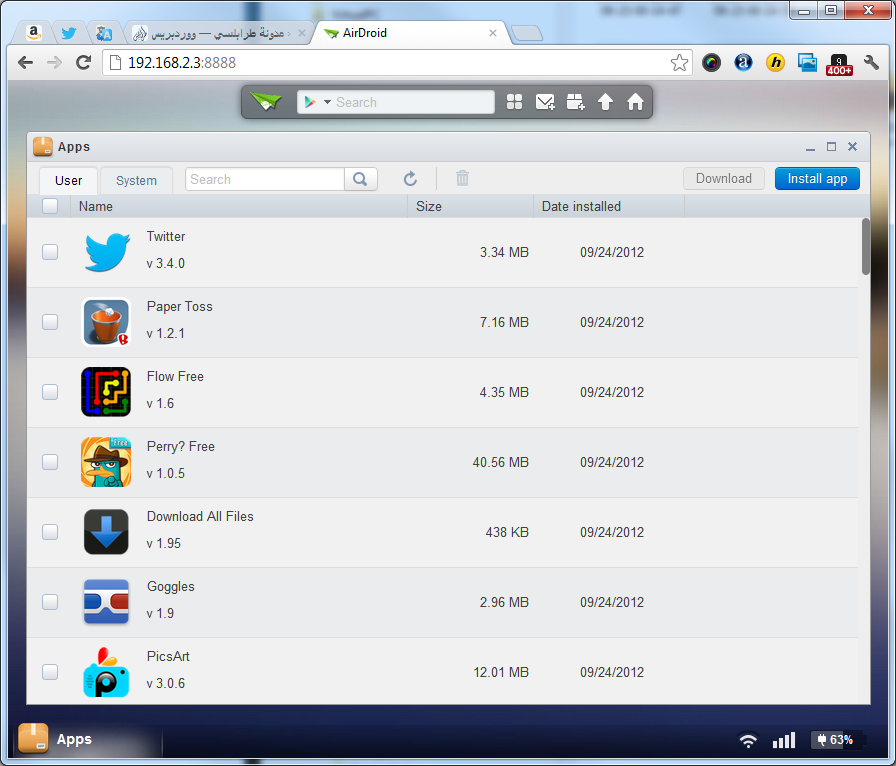
Task: Click the blue 'a' extension icon
Action: click(x=743, y=62)
